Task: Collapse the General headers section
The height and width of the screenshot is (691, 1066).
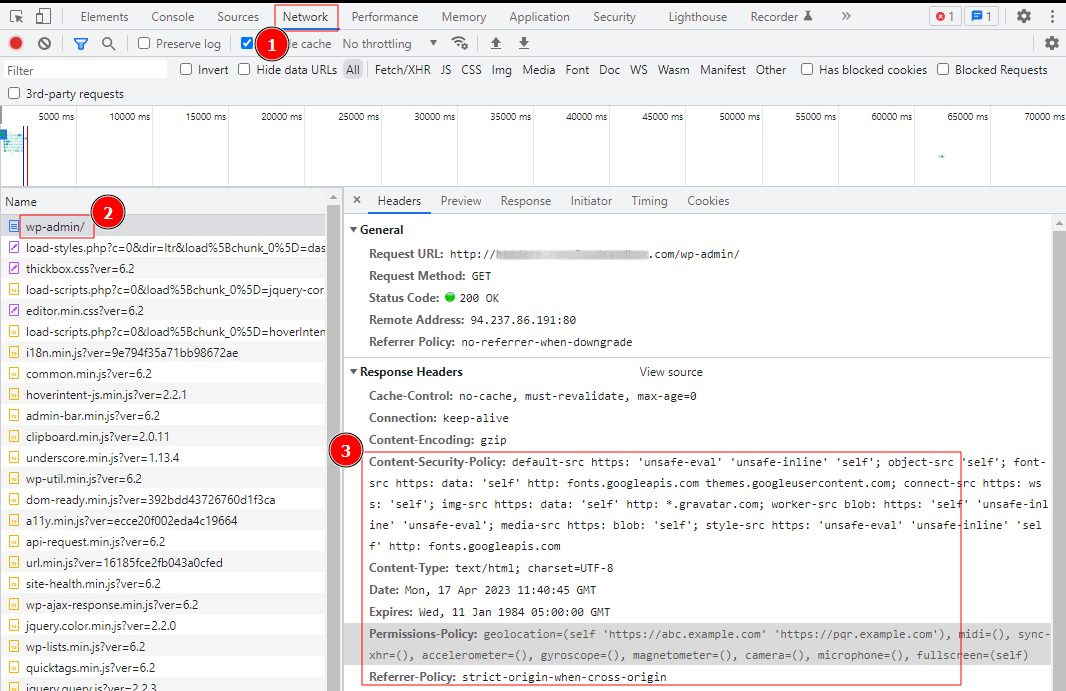Action: tap(354, 230)
